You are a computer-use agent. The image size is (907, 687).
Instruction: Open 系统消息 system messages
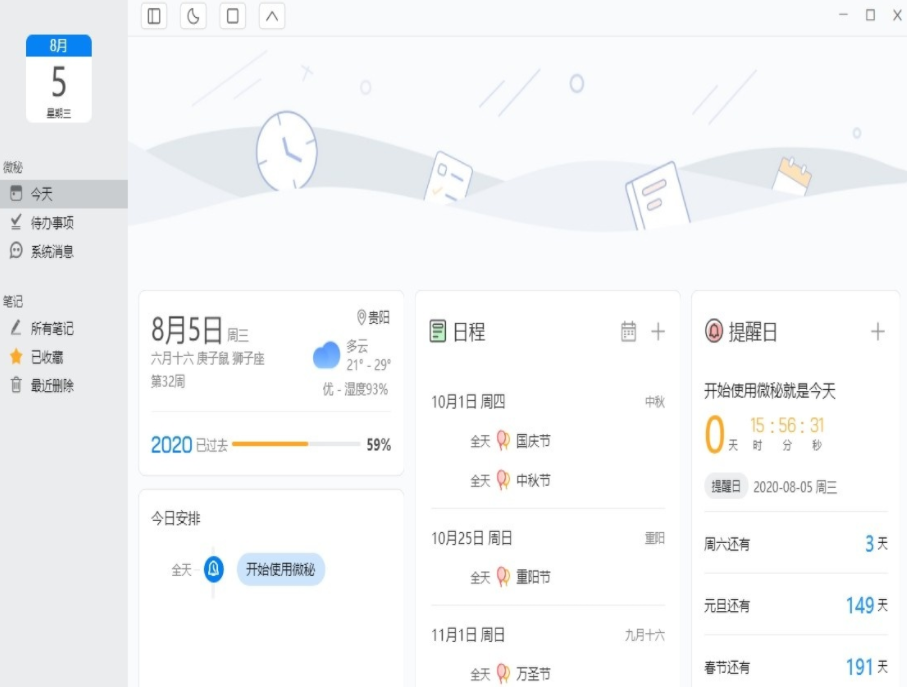coord(52,252)
